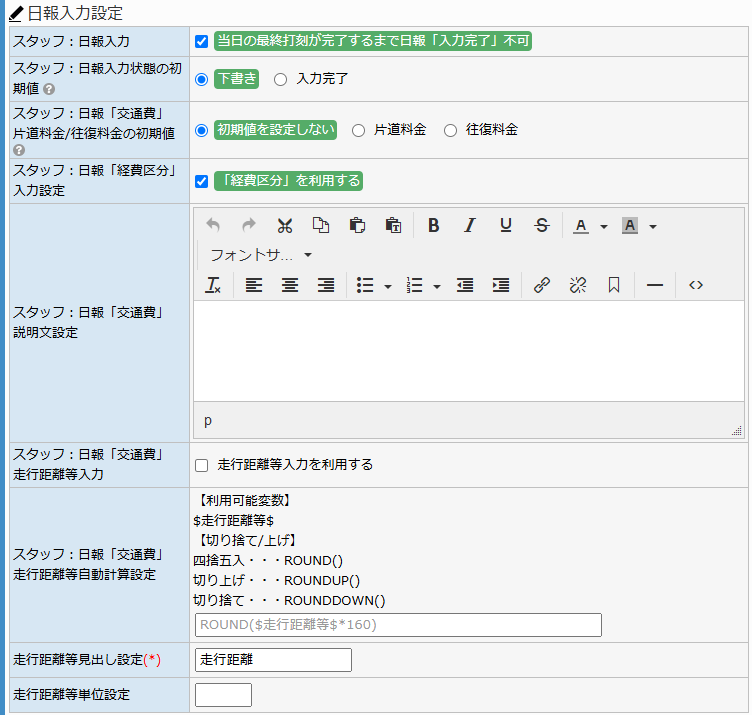Click the clear formatting icon
The image size is (752, 715).
point(213,285)
